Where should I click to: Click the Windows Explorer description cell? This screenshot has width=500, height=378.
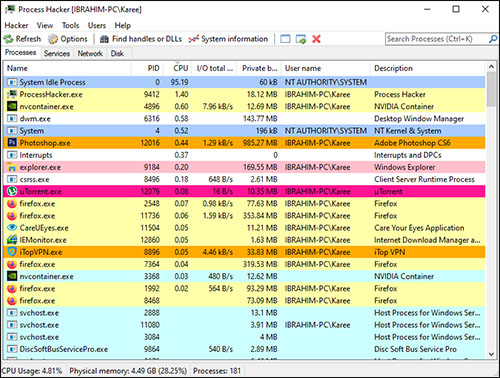pyautogui.click(x=405, y=167)
